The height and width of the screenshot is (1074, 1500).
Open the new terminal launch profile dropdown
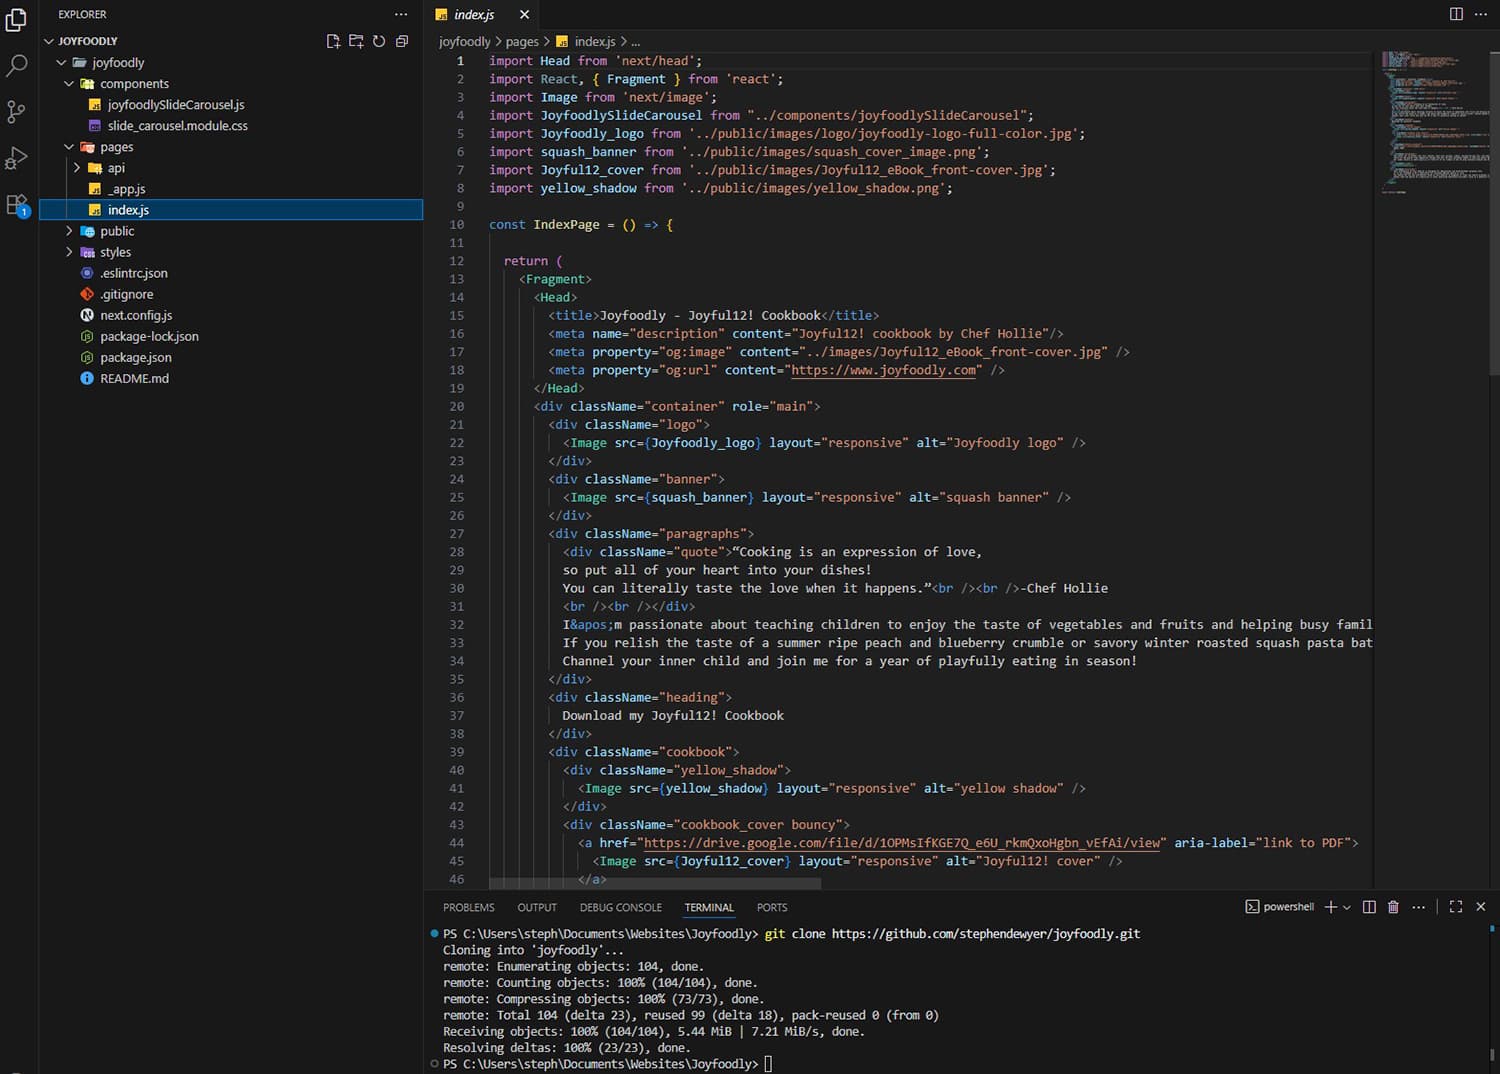coord(1347,907)
